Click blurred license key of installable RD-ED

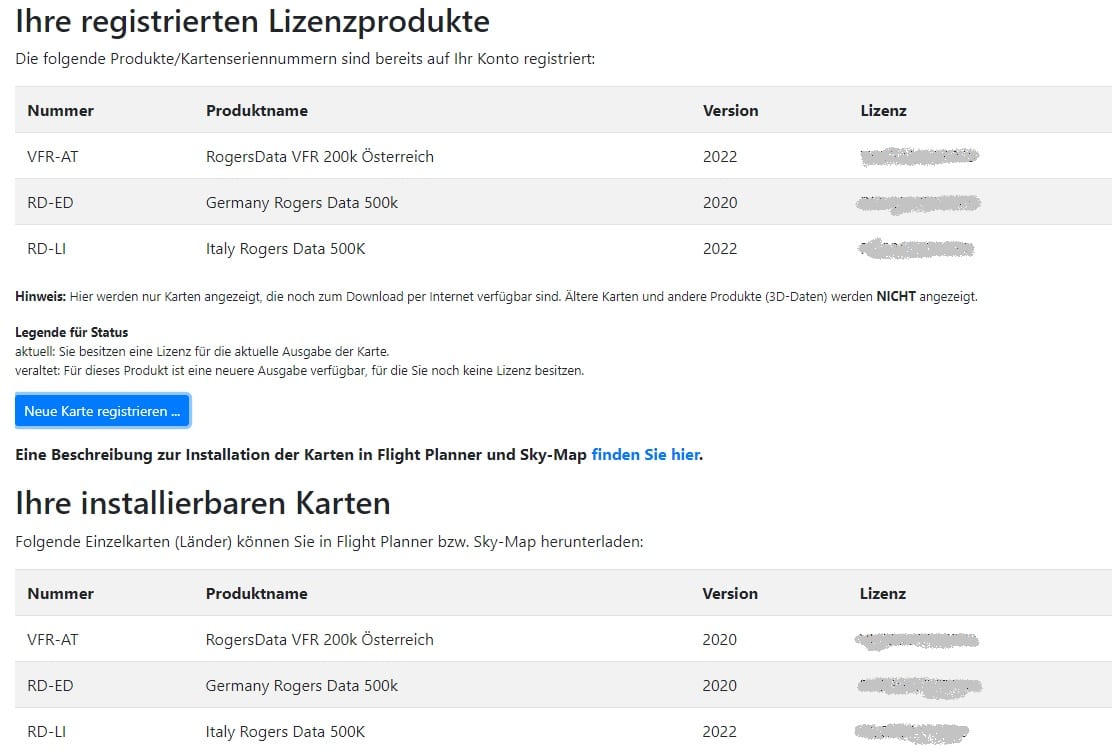pyautogui.click(x=919, y=686)
